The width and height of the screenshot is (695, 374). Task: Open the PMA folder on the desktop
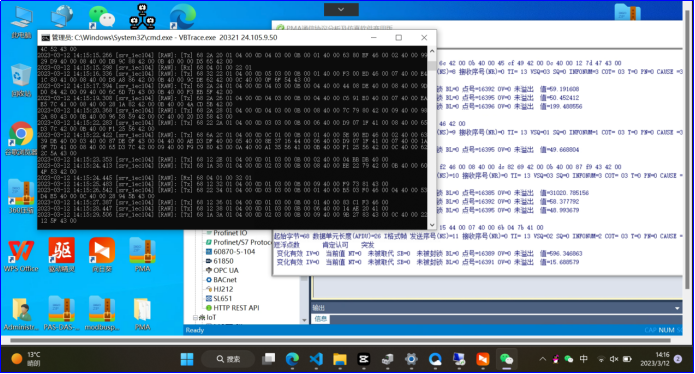142,314
